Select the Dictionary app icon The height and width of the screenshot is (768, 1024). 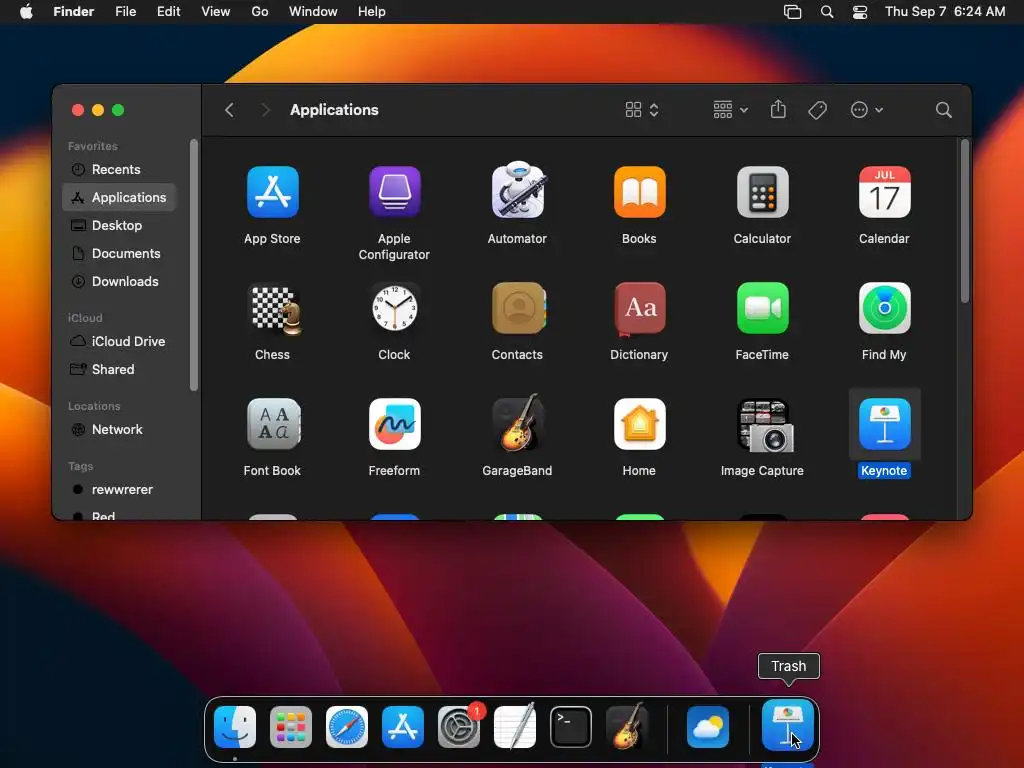click(x=639, y=308)
